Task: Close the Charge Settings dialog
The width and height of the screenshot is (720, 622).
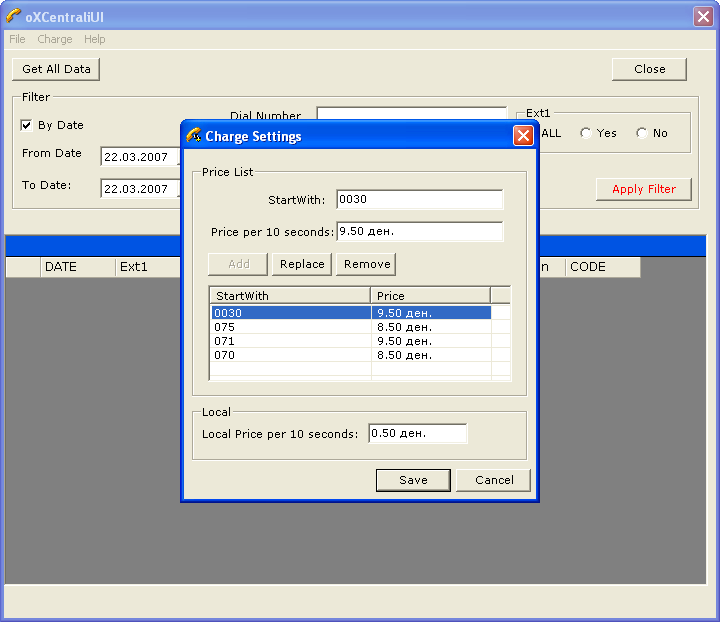Action: [522, 136]
